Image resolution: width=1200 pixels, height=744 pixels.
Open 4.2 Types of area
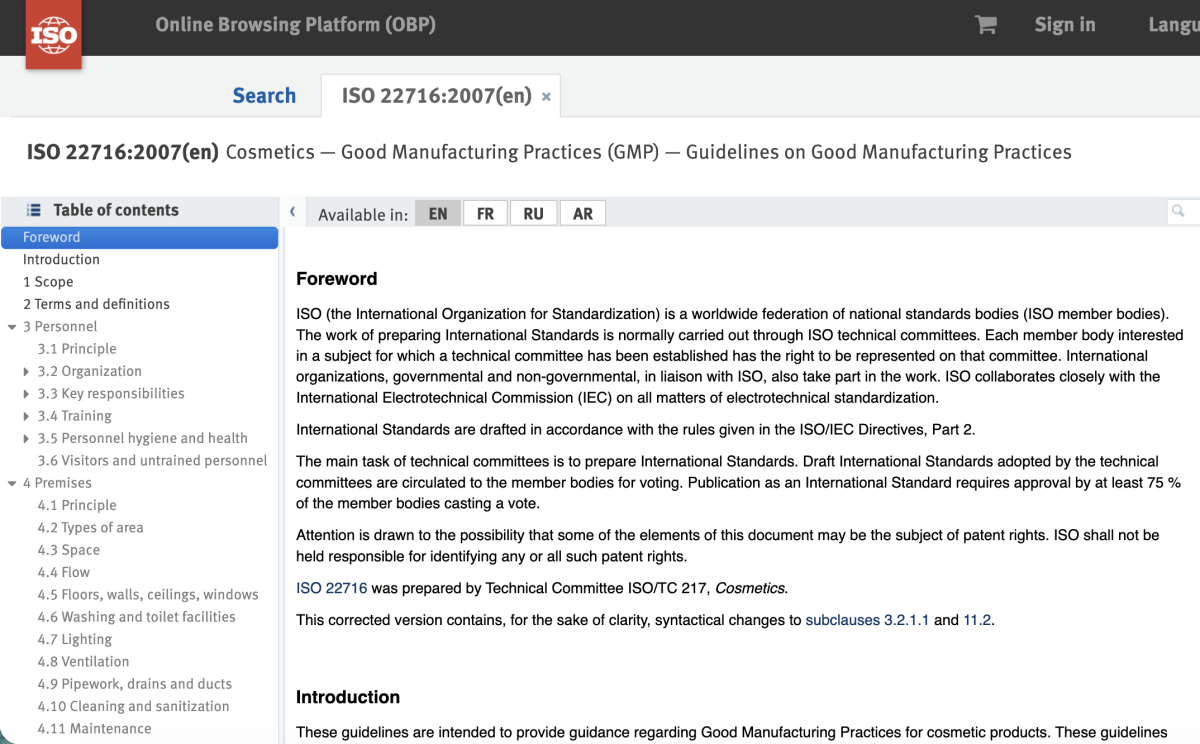(90, 528)
